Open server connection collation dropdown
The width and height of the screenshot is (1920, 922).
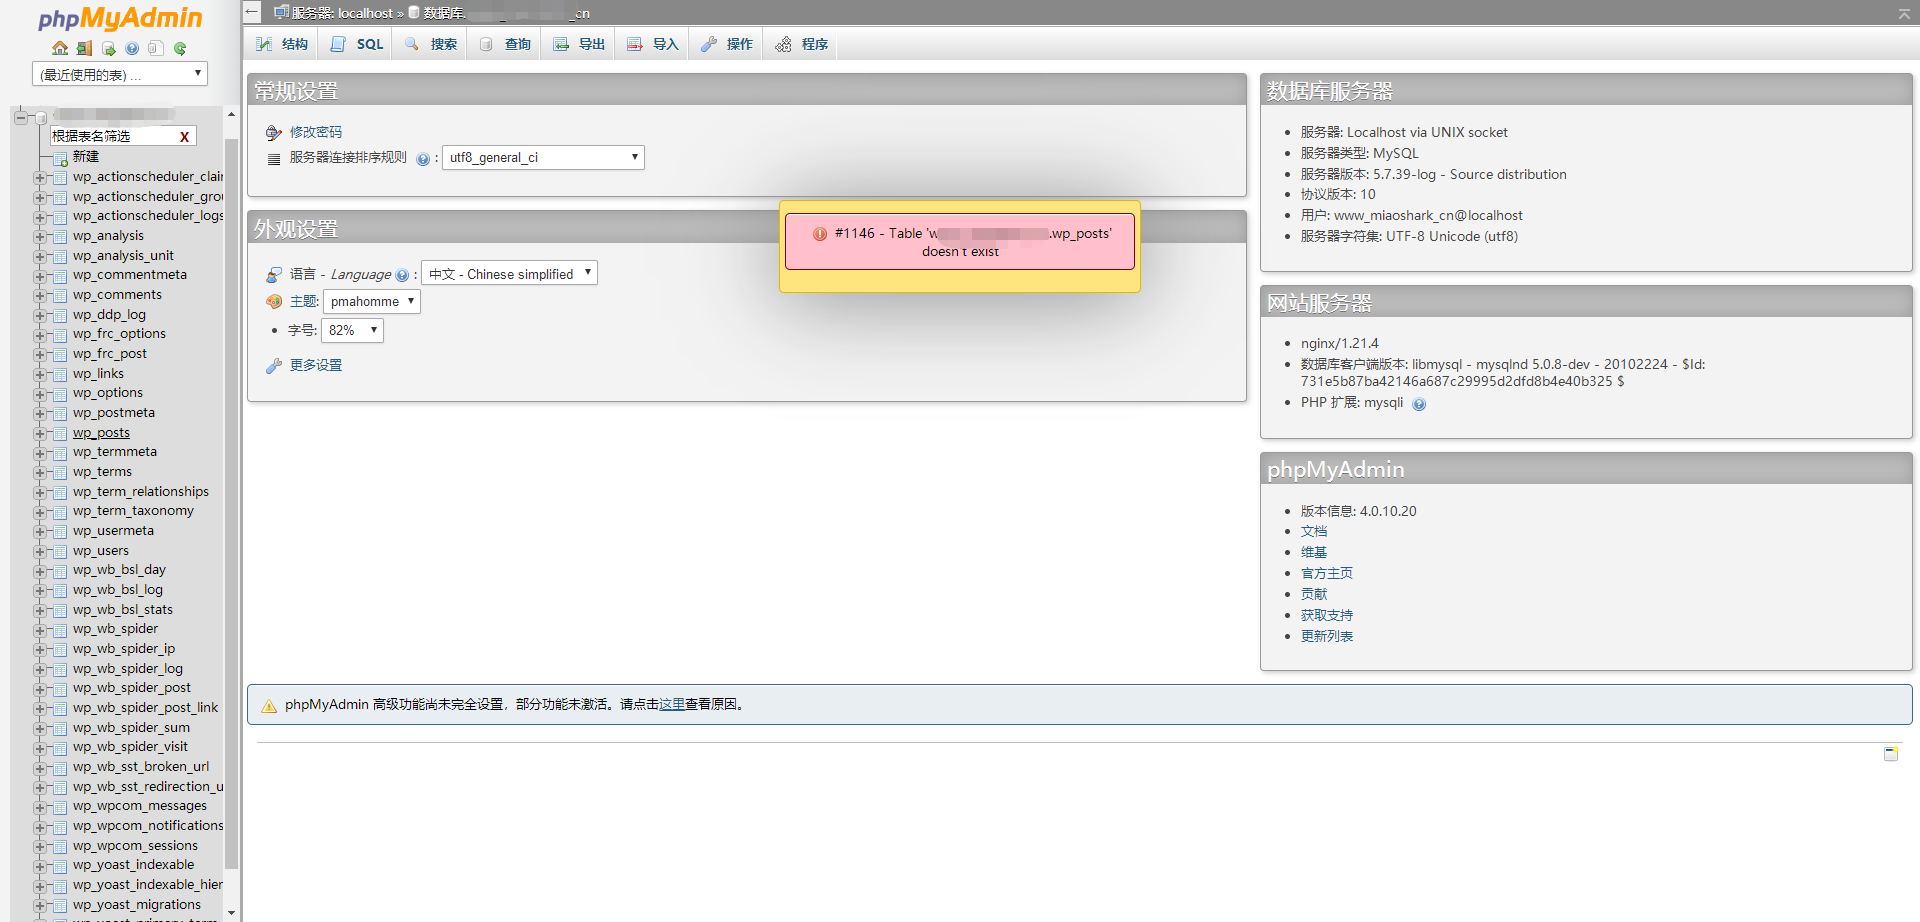[543, 157]
